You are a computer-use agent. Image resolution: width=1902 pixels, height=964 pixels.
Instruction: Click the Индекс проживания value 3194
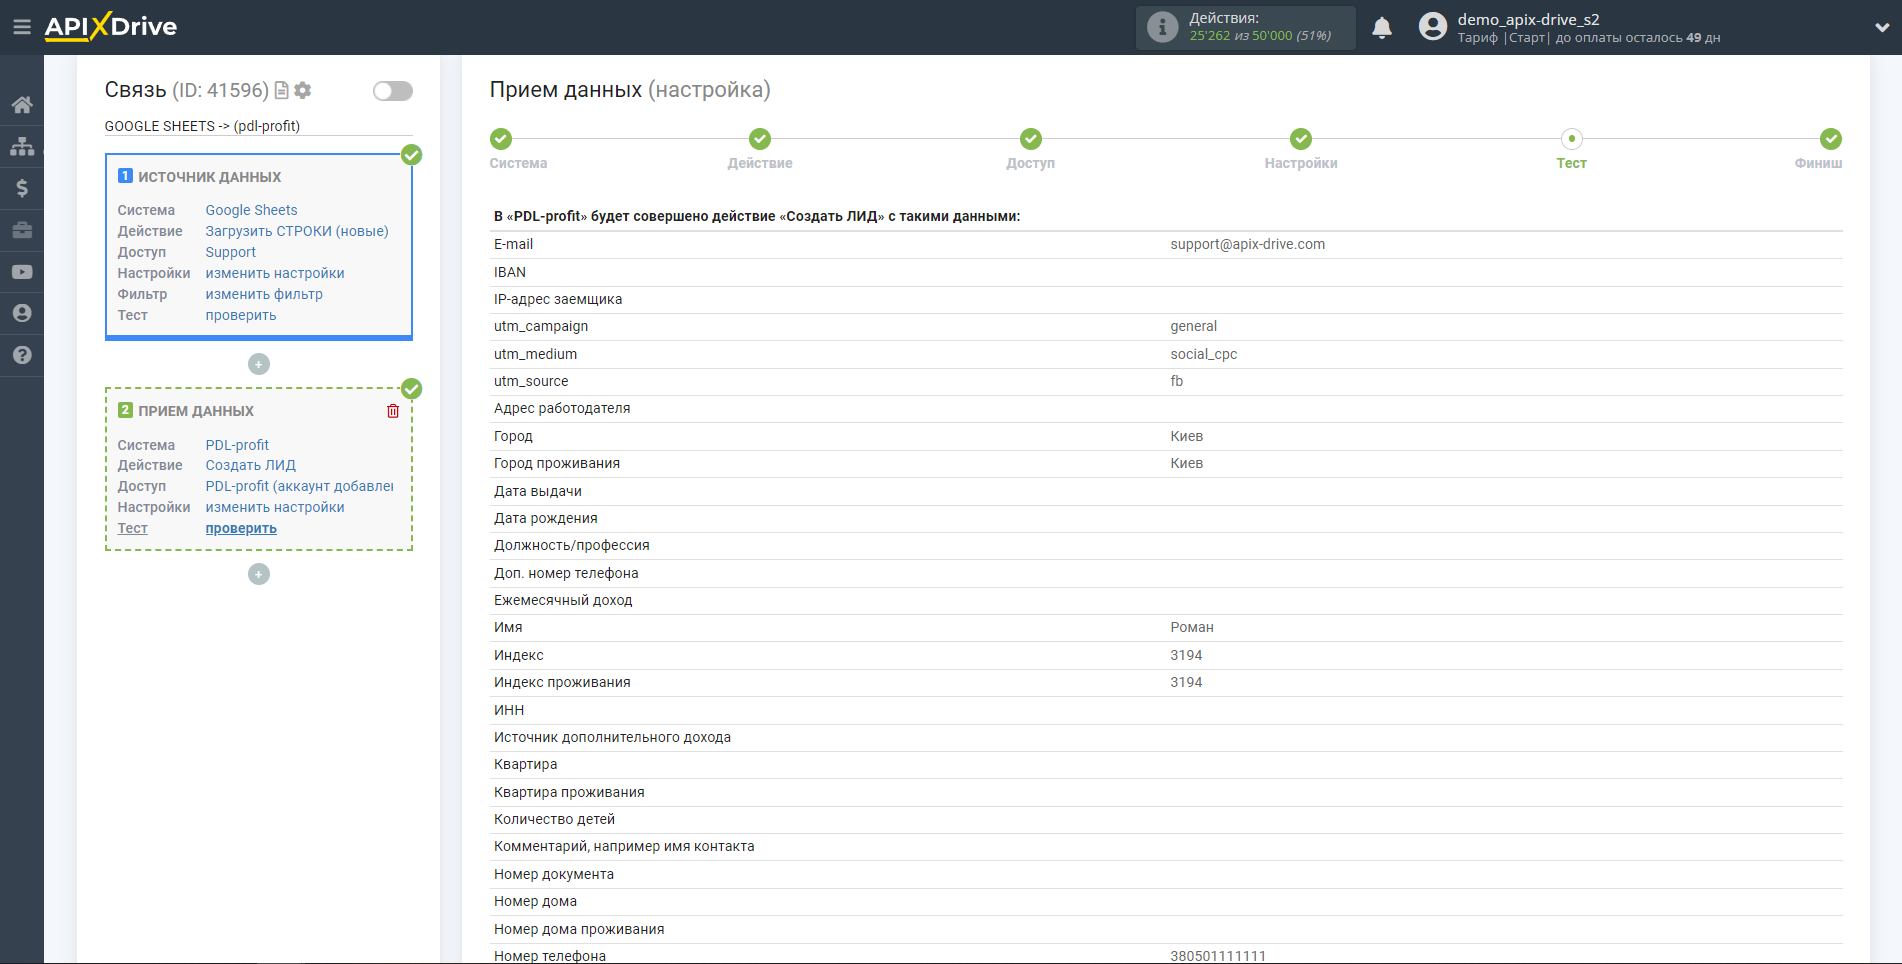[1186, 682]
